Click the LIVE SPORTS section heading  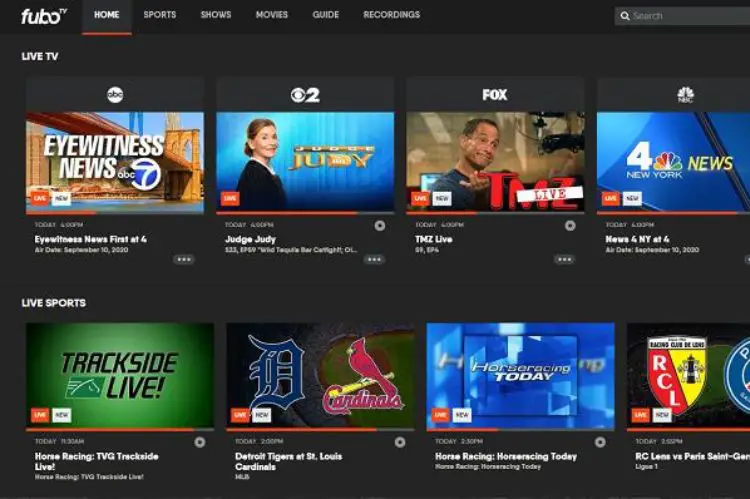click(x=54, y=303)
